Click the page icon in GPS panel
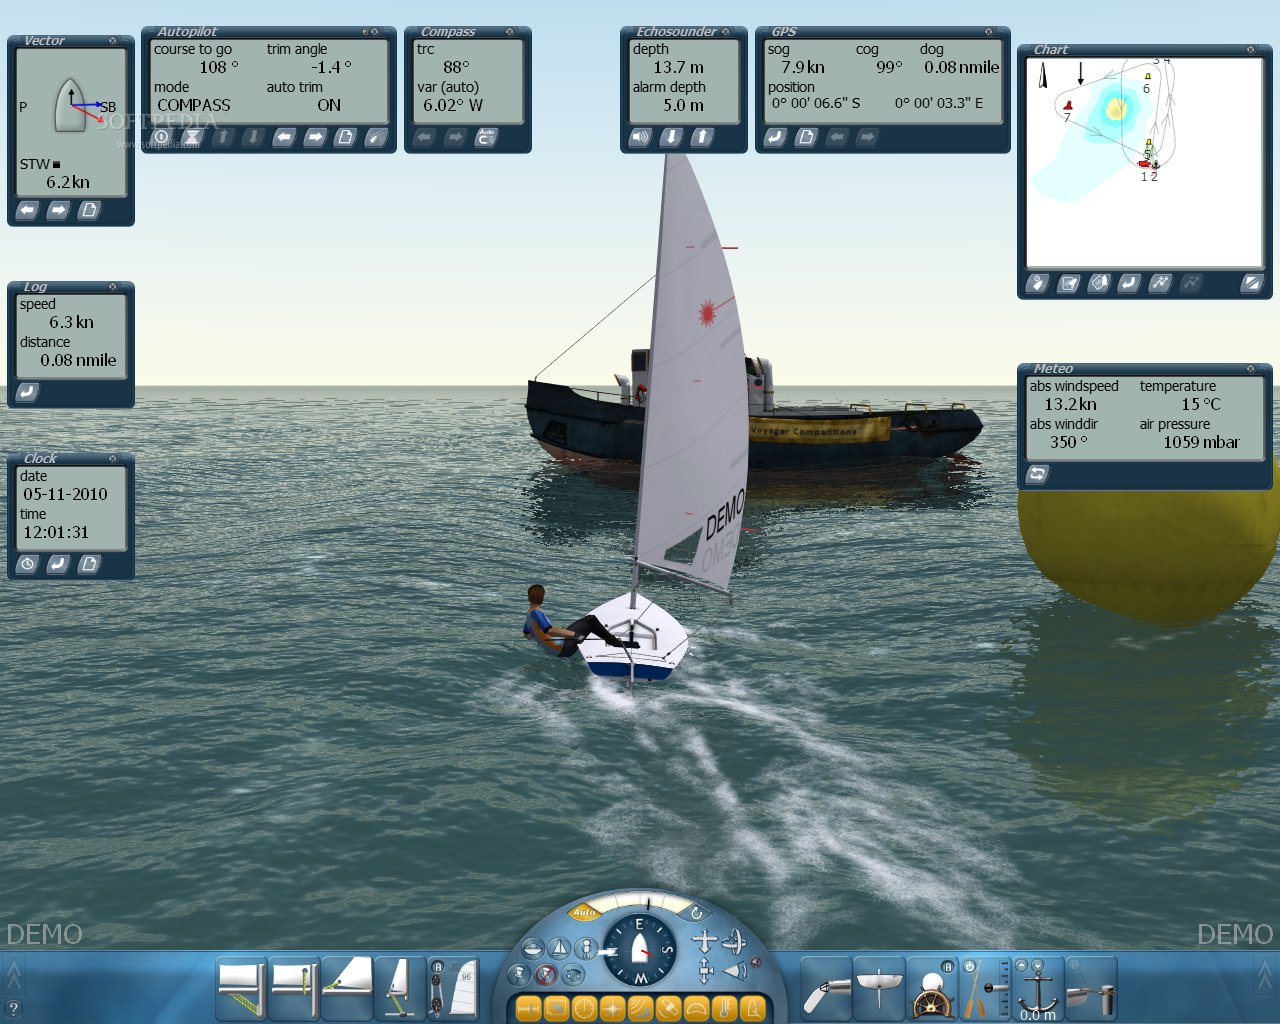 [806, 137]
